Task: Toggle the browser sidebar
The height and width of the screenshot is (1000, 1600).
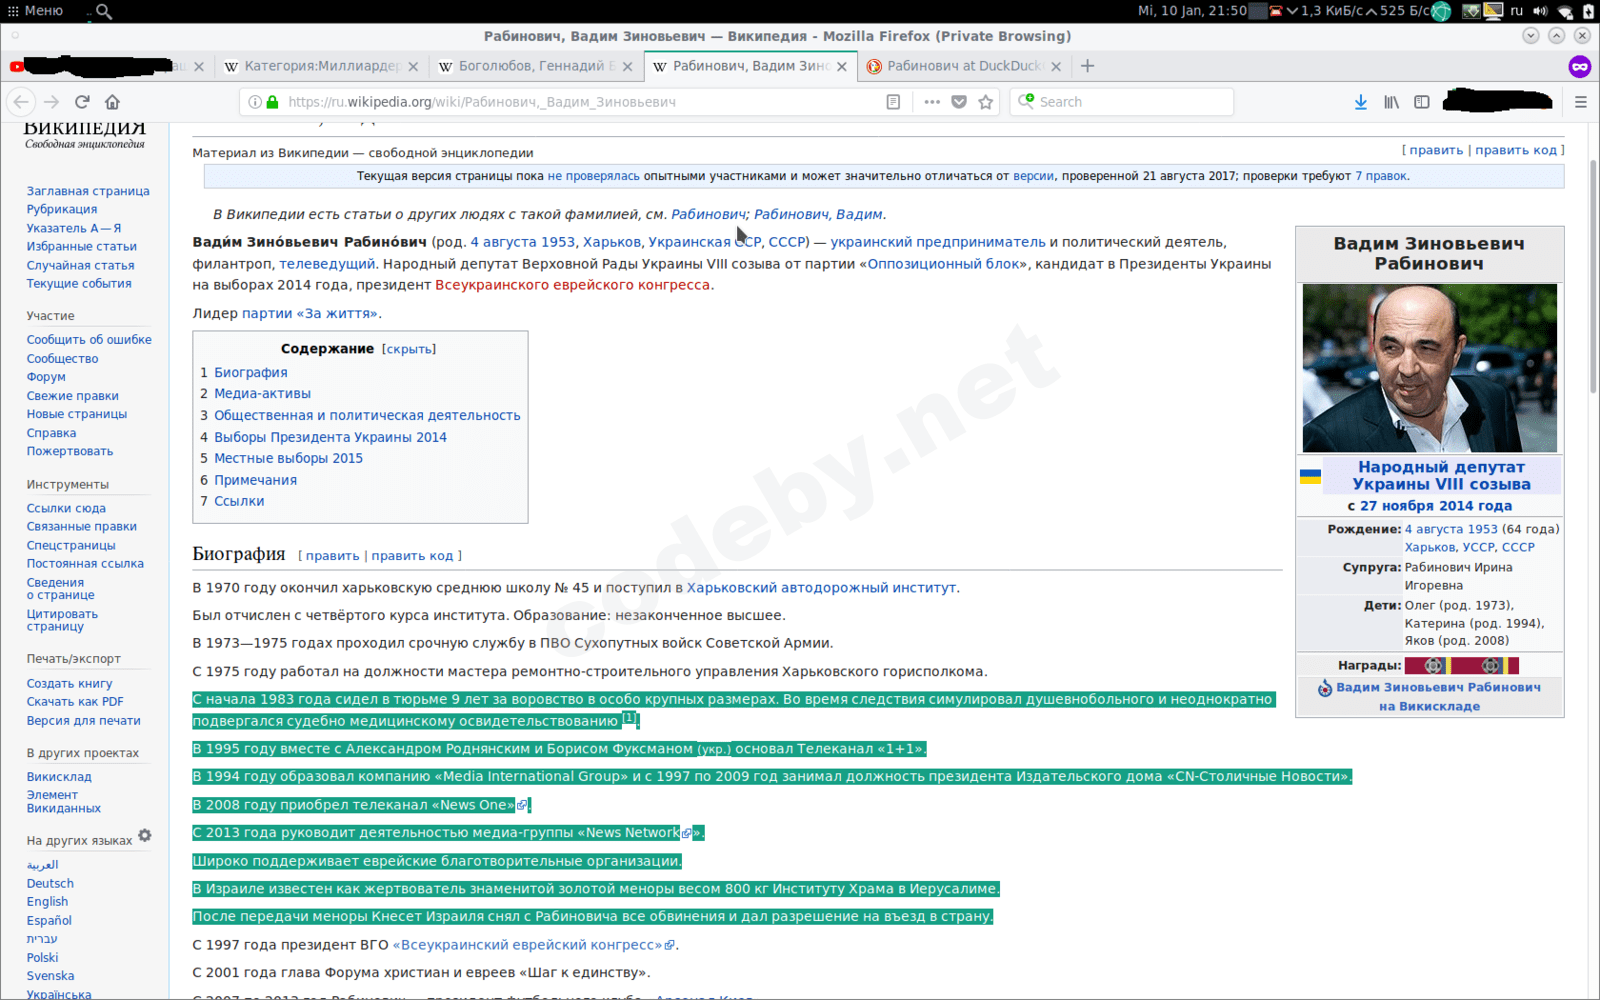Action: coord(1422,101)
